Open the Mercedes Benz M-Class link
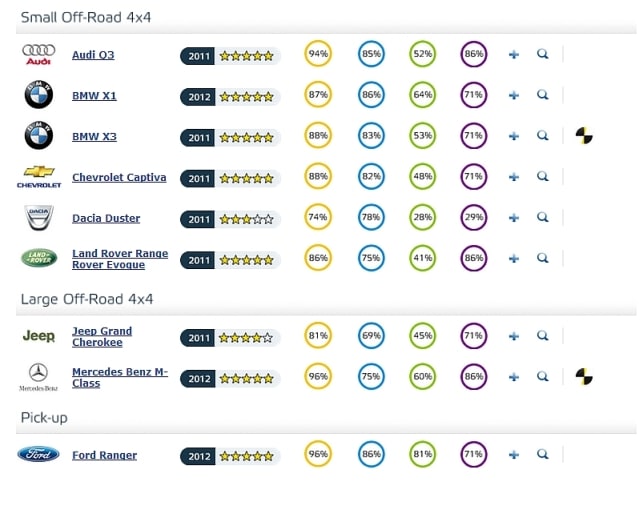The width and height of the screenshot is (640, 530). point(120,377)
